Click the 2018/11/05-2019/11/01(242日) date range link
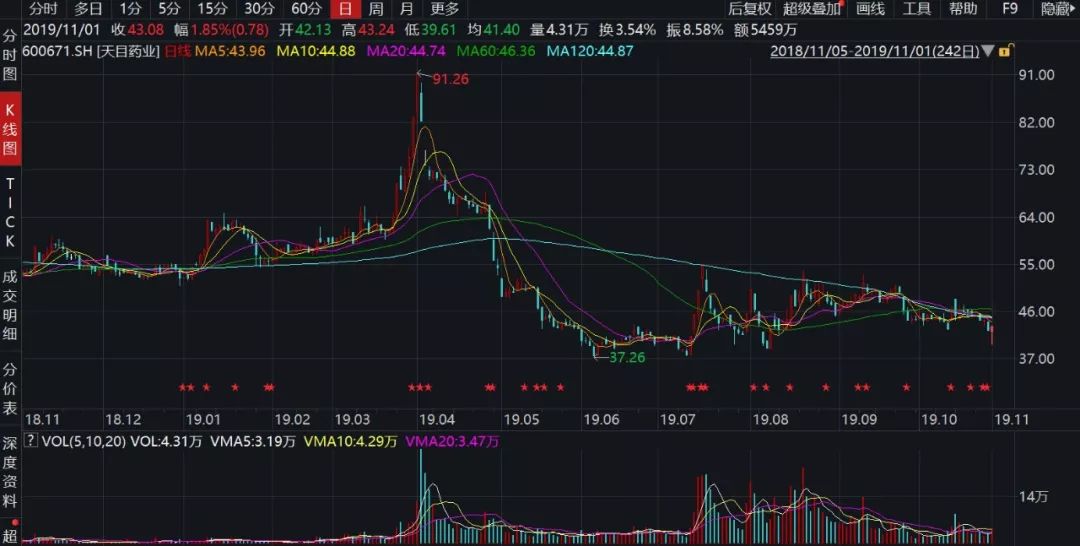Screen dimensions: 1080x546 874,51
